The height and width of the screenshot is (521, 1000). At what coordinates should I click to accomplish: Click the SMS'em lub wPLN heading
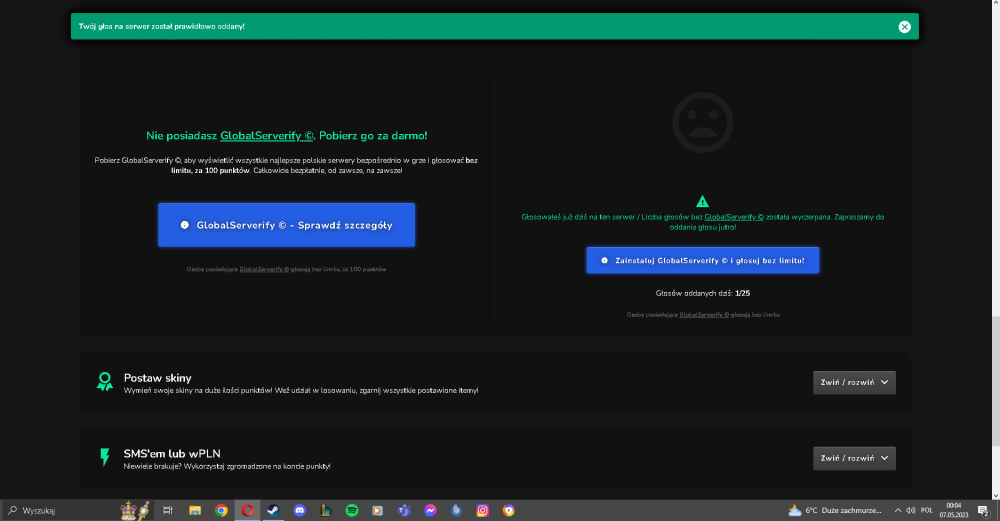coord(172,454)
